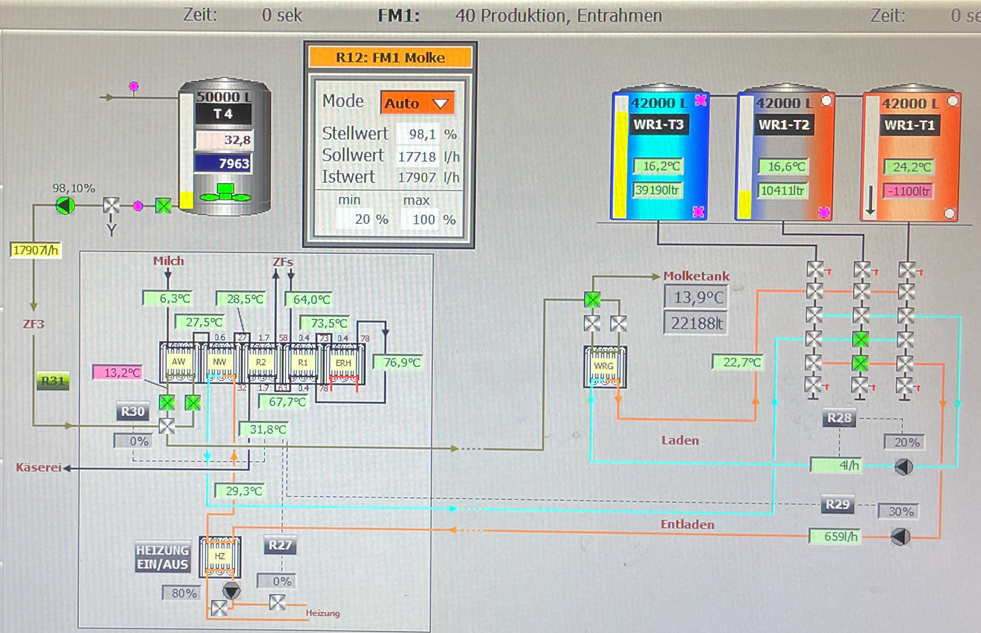Click the Entladen circuit pump icon
The height and width of the screenshot is (633, 981).
(900, 537)
